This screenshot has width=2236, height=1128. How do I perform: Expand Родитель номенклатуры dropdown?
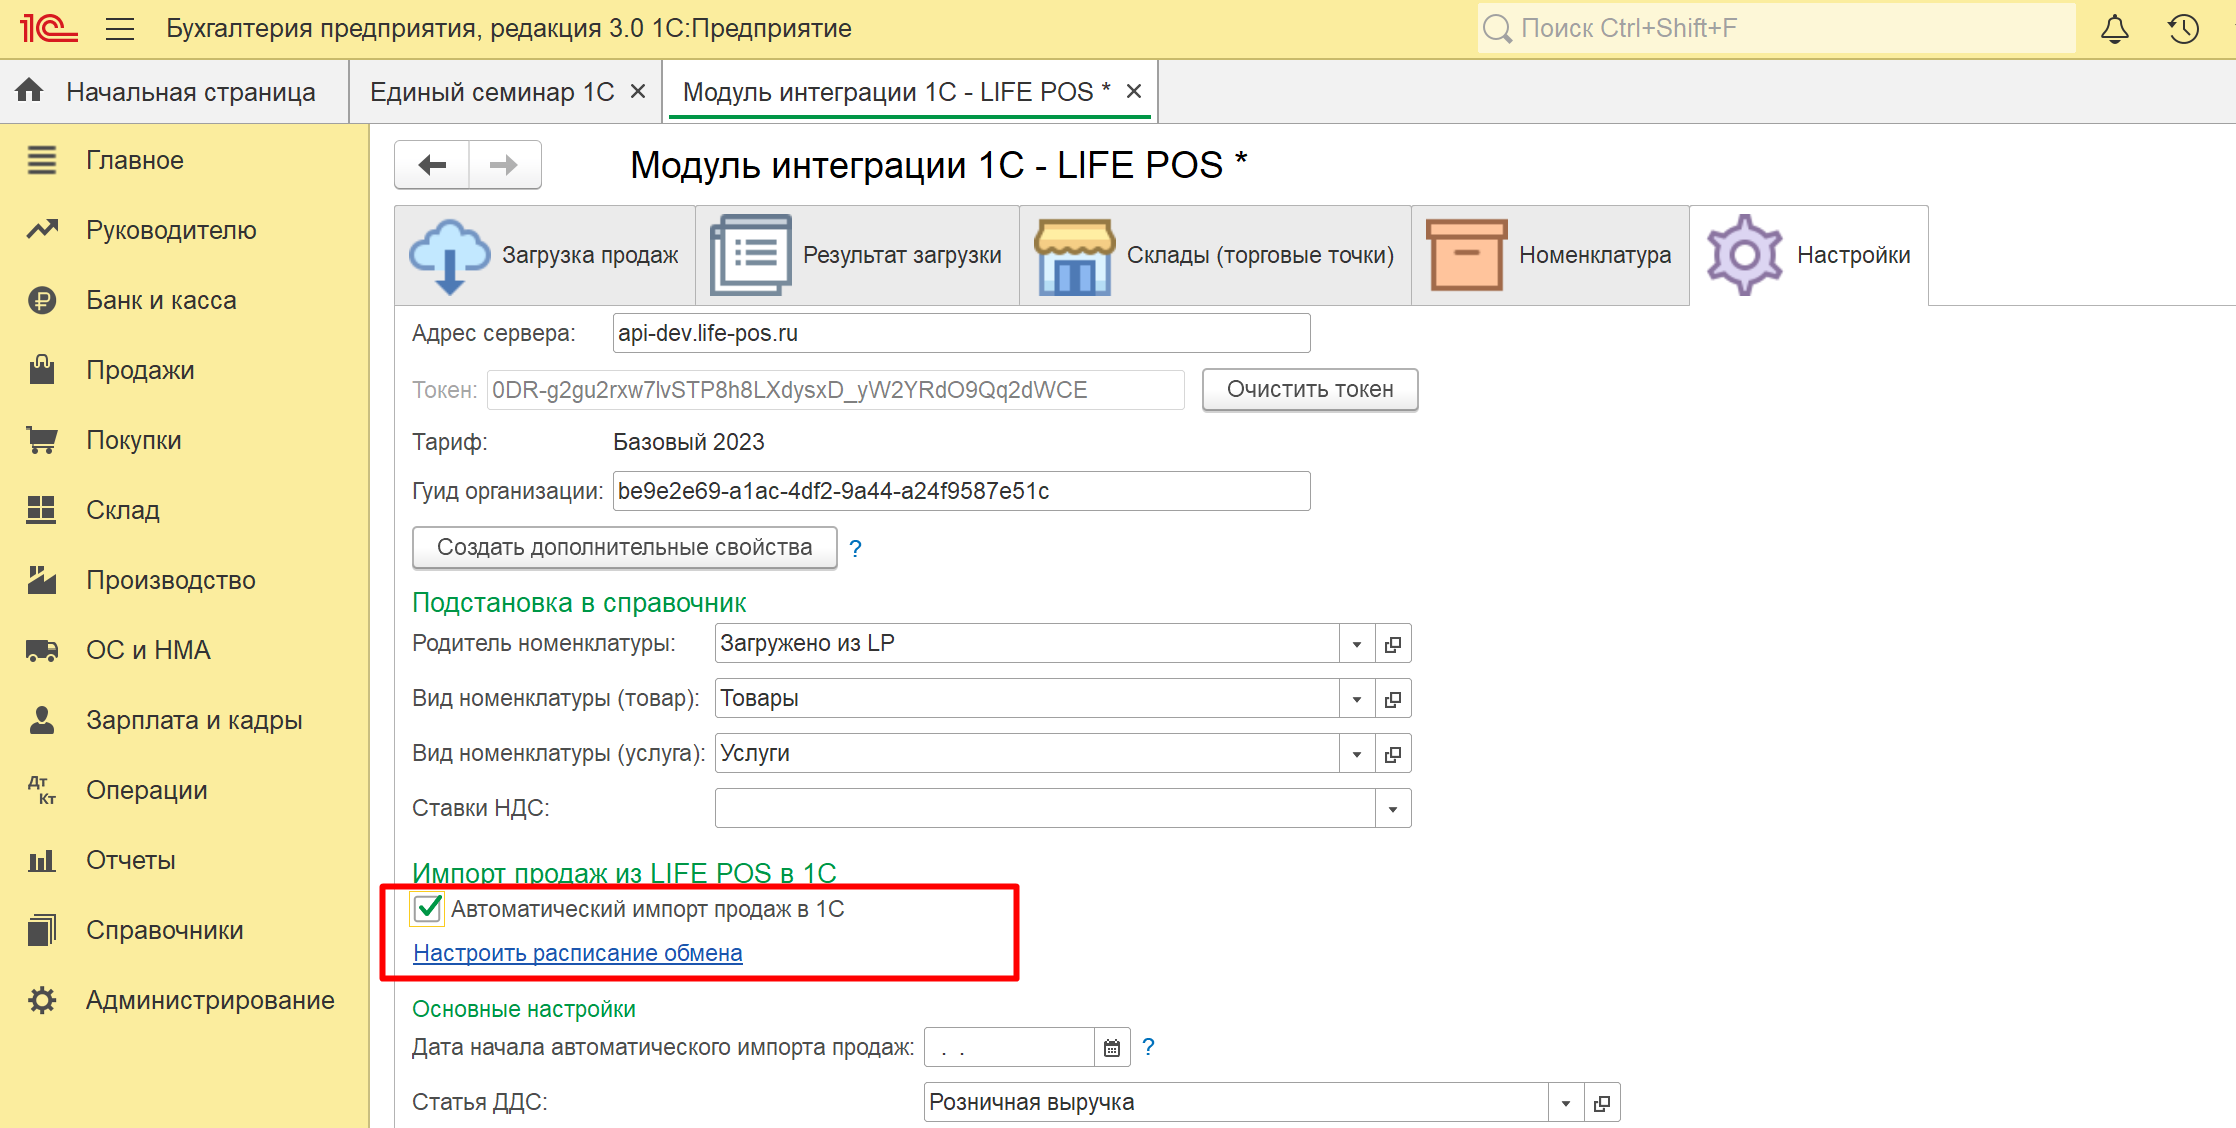point(1357,644)
